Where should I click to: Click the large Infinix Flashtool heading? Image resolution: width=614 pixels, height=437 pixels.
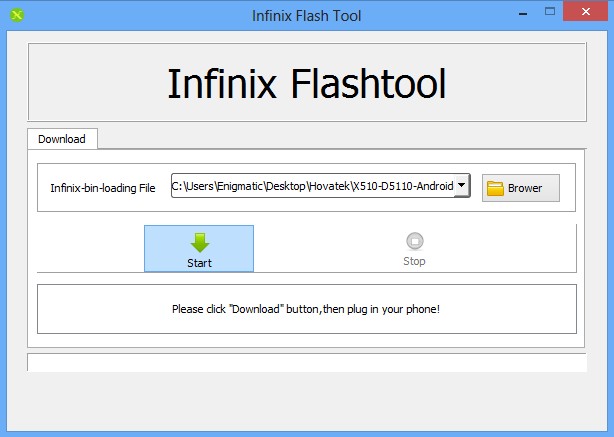[307, 83]
